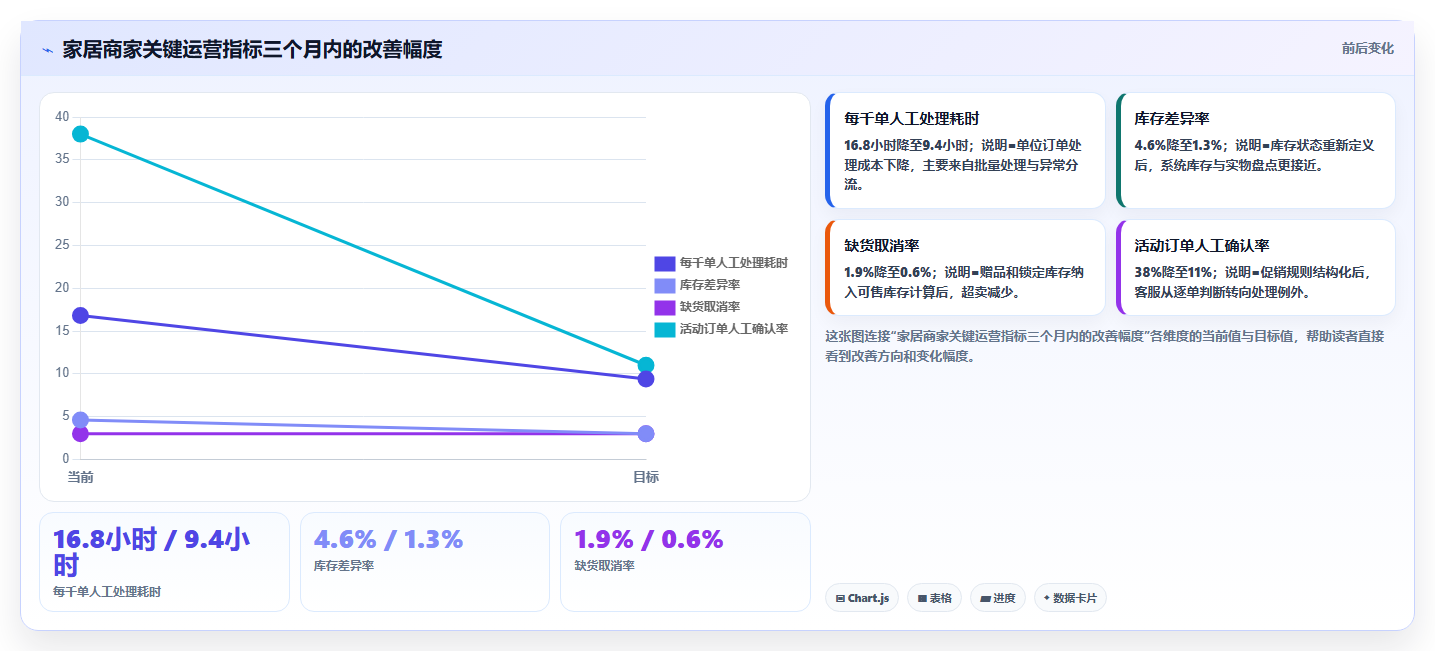Click the light-blue data point on 目标
Screen dimensions: 1435x651
click(x=646, y=434)
